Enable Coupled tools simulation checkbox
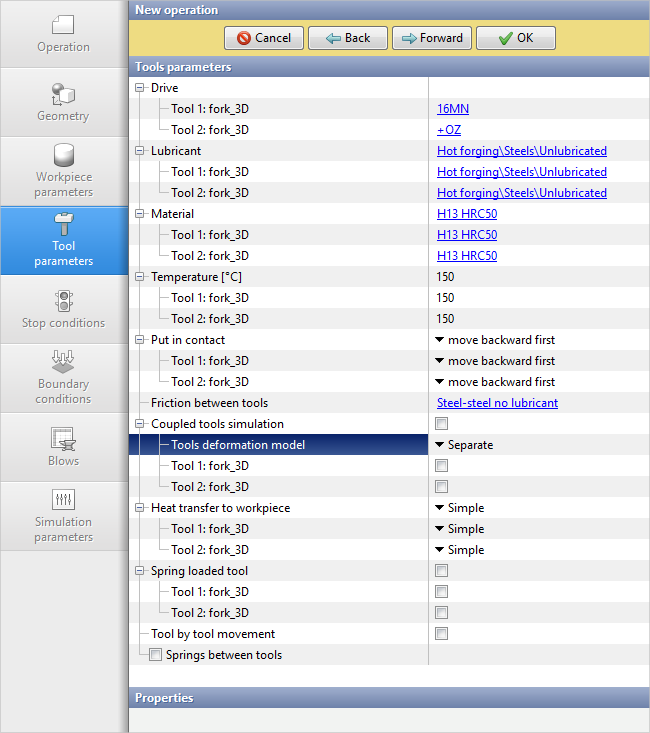Viewport: 650px width, 733px height. pyautogui.click(x=441, y=424)
